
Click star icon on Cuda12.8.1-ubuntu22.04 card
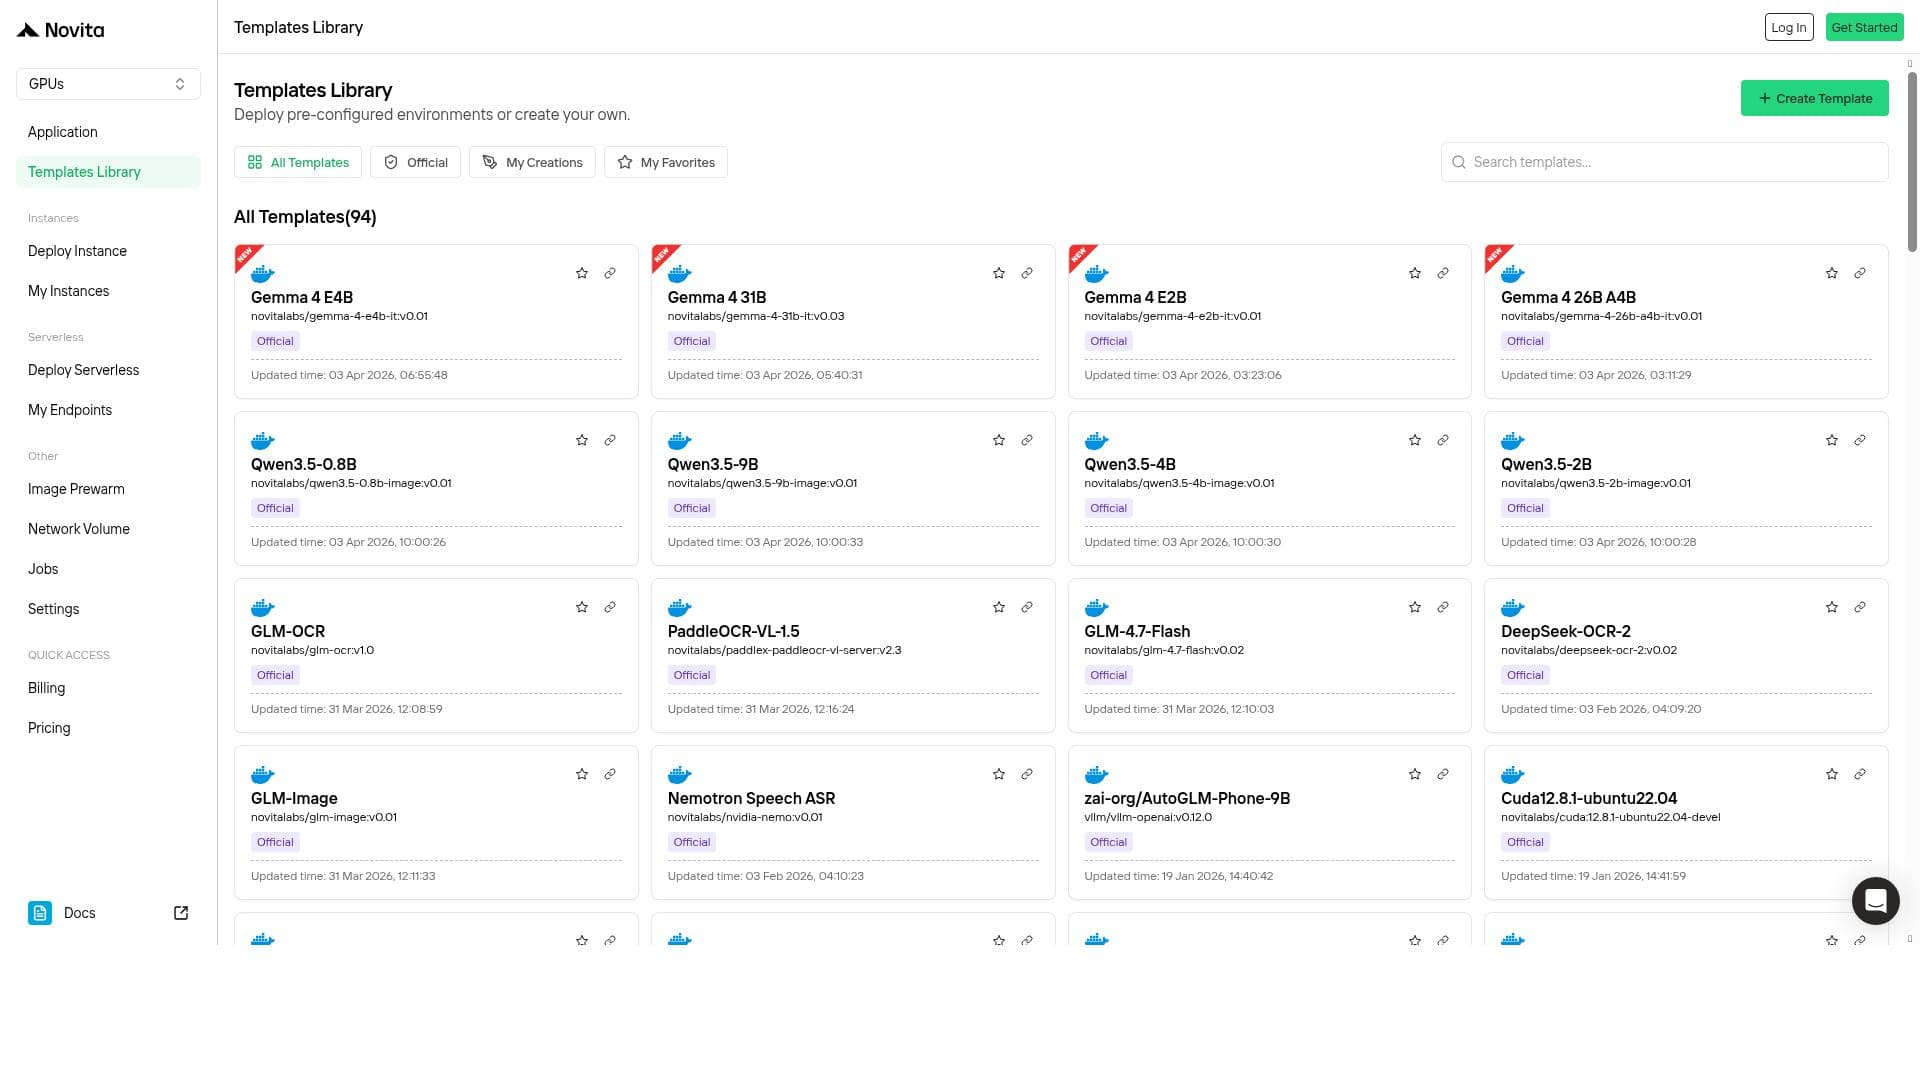point(1832,774)
